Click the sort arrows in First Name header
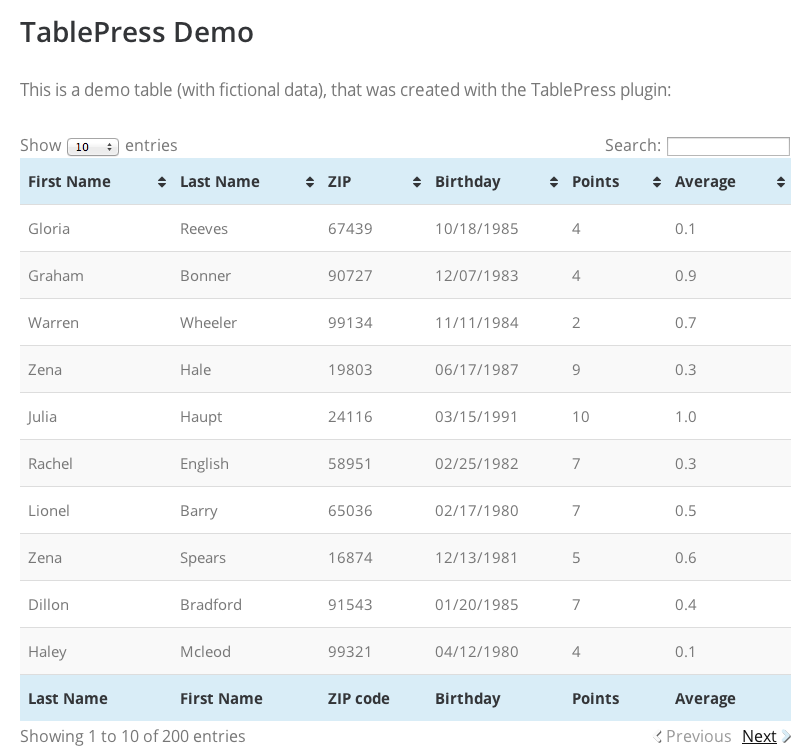Image resolution: width=809 pixels, height=756 pixels. [162, 182]
